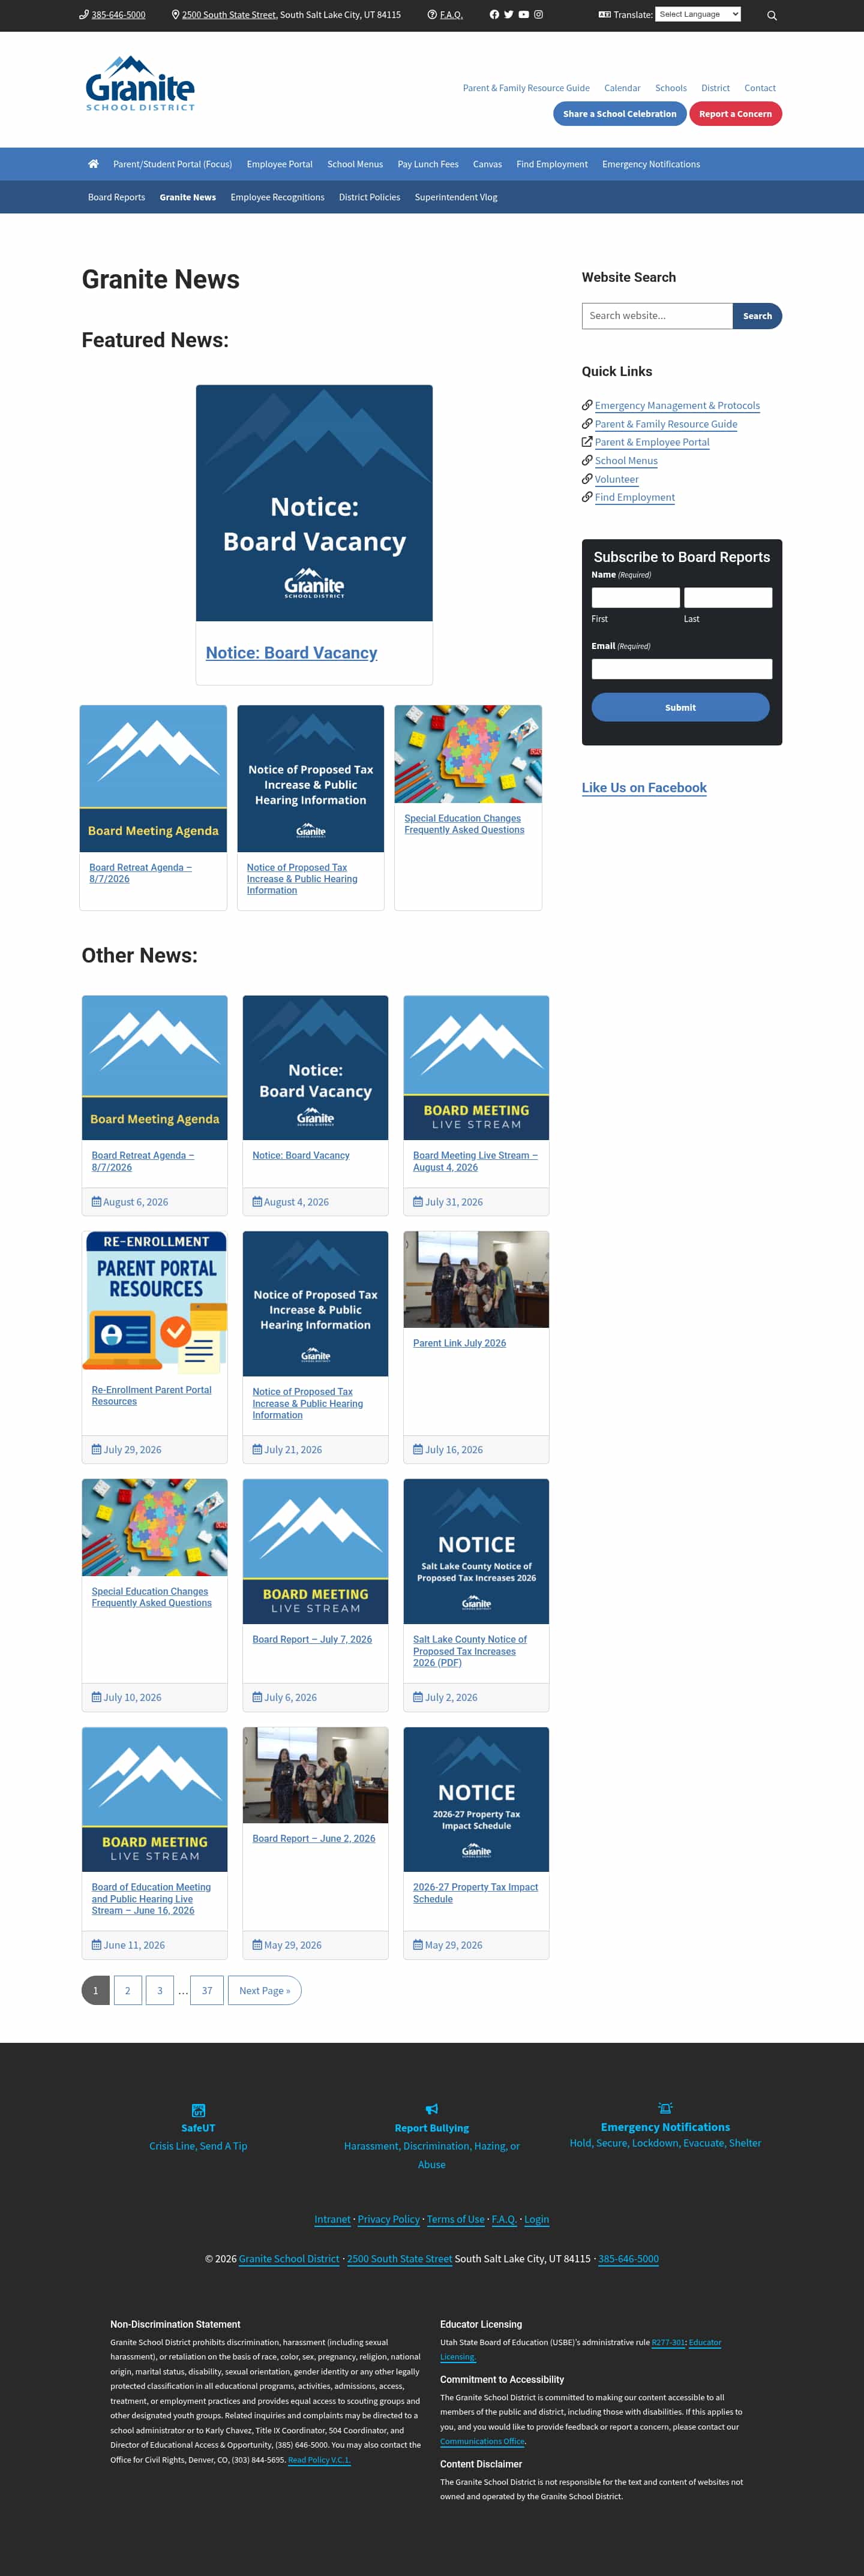Click Parent Link July 2026 photo thumbnail
The image size is (864, 2576).
tap(476, 1280)
